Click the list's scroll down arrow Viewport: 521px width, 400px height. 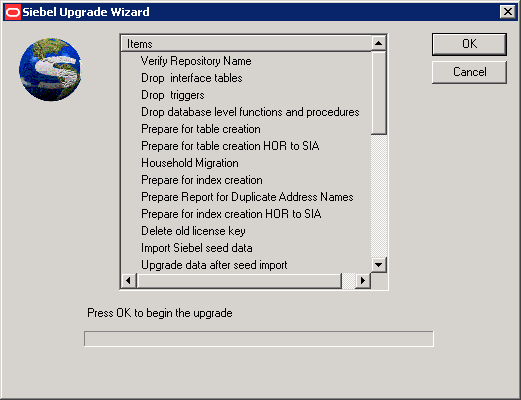[378, 265]
